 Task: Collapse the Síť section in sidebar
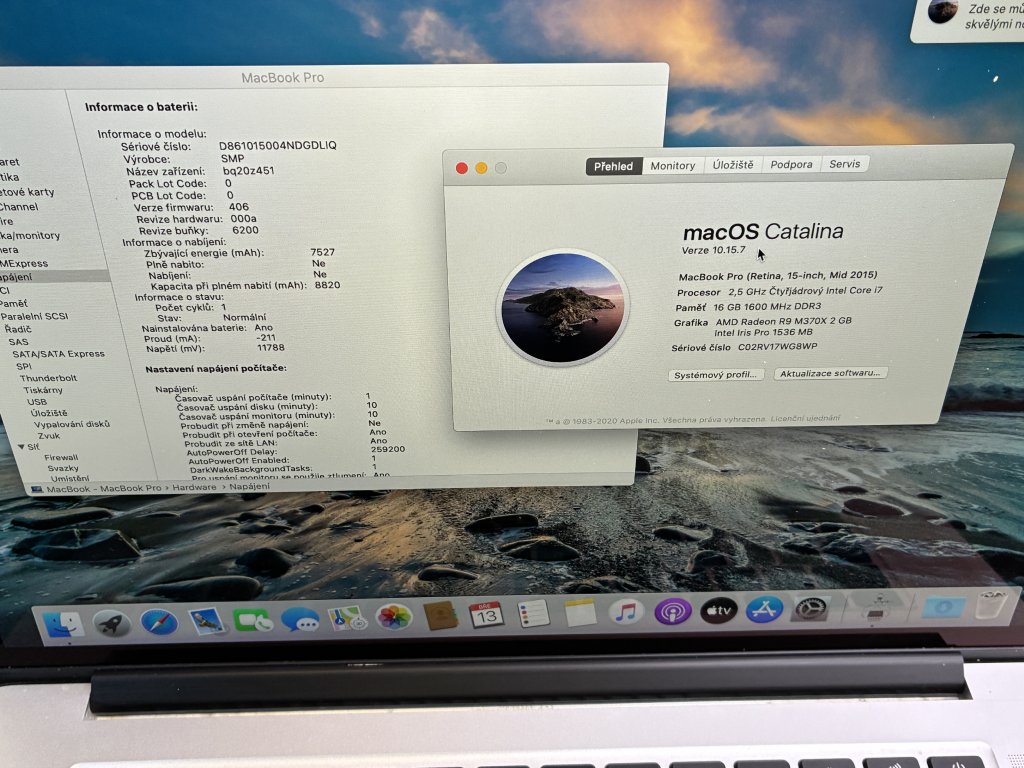tap(22, 447)
